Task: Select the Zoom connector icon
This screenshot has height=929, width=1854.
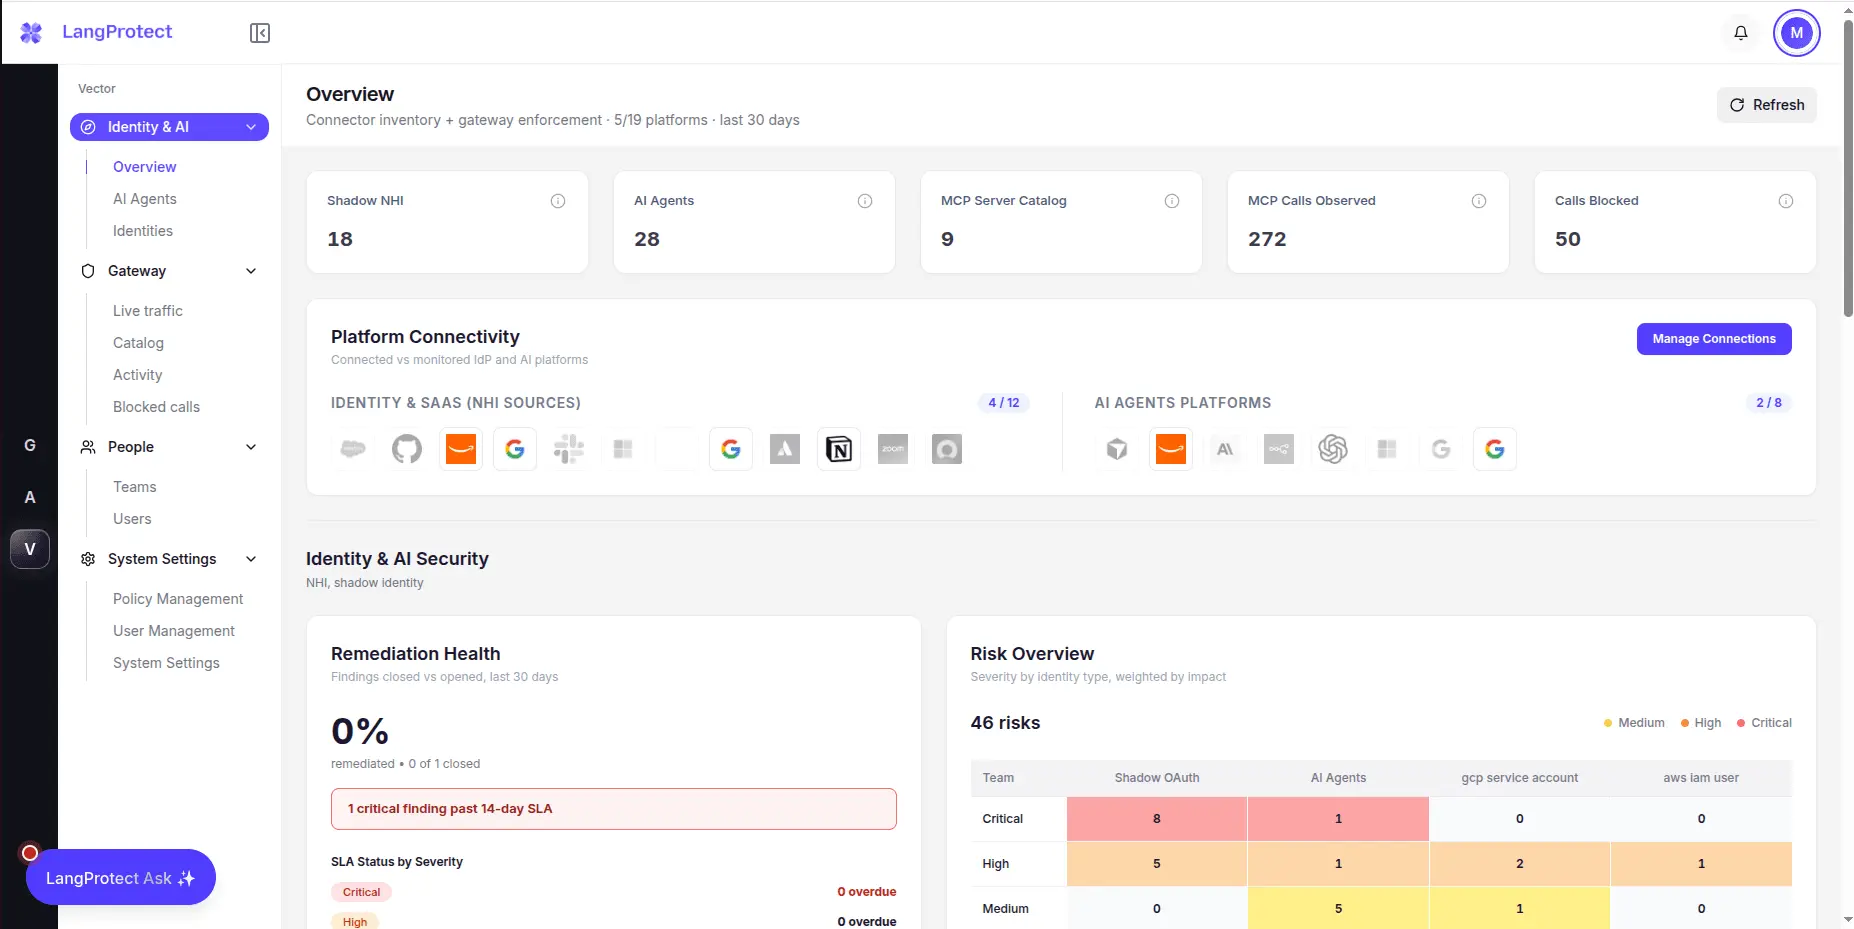Action: pyautogui.click(x=893, y=449)
